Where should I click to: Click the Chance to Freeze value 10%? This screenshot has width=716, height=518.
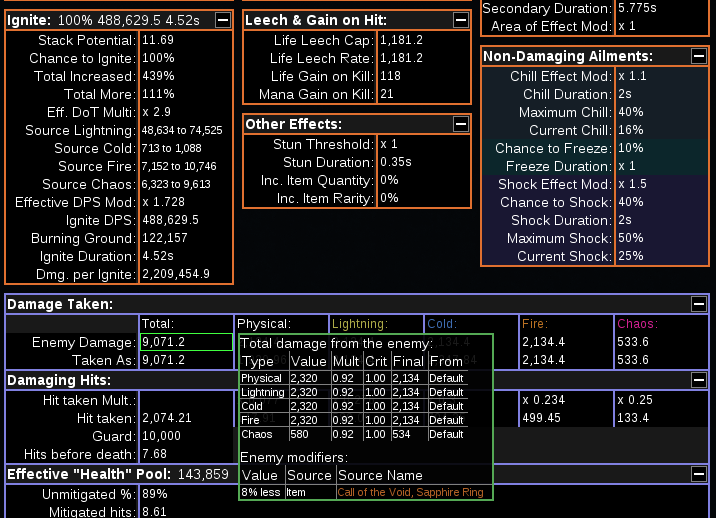pyautogui.click(x=631, y=148)
